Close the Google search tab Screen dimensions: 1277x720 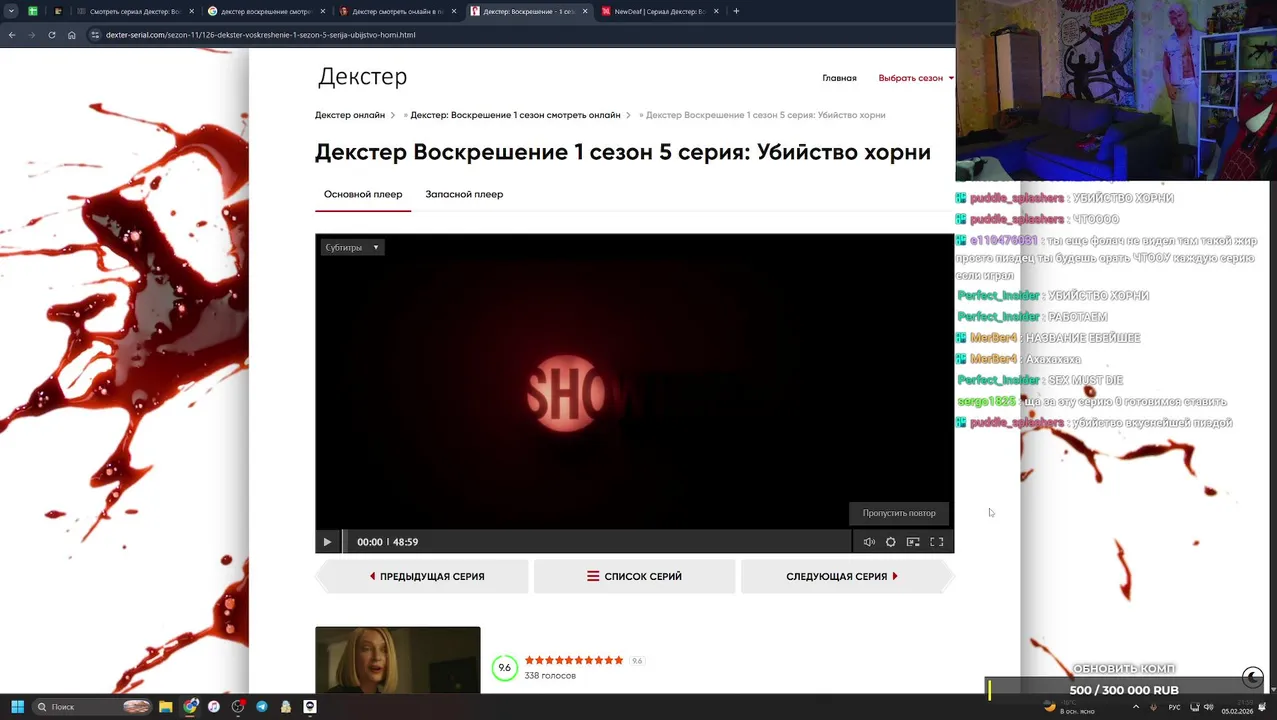coord(322,11)
